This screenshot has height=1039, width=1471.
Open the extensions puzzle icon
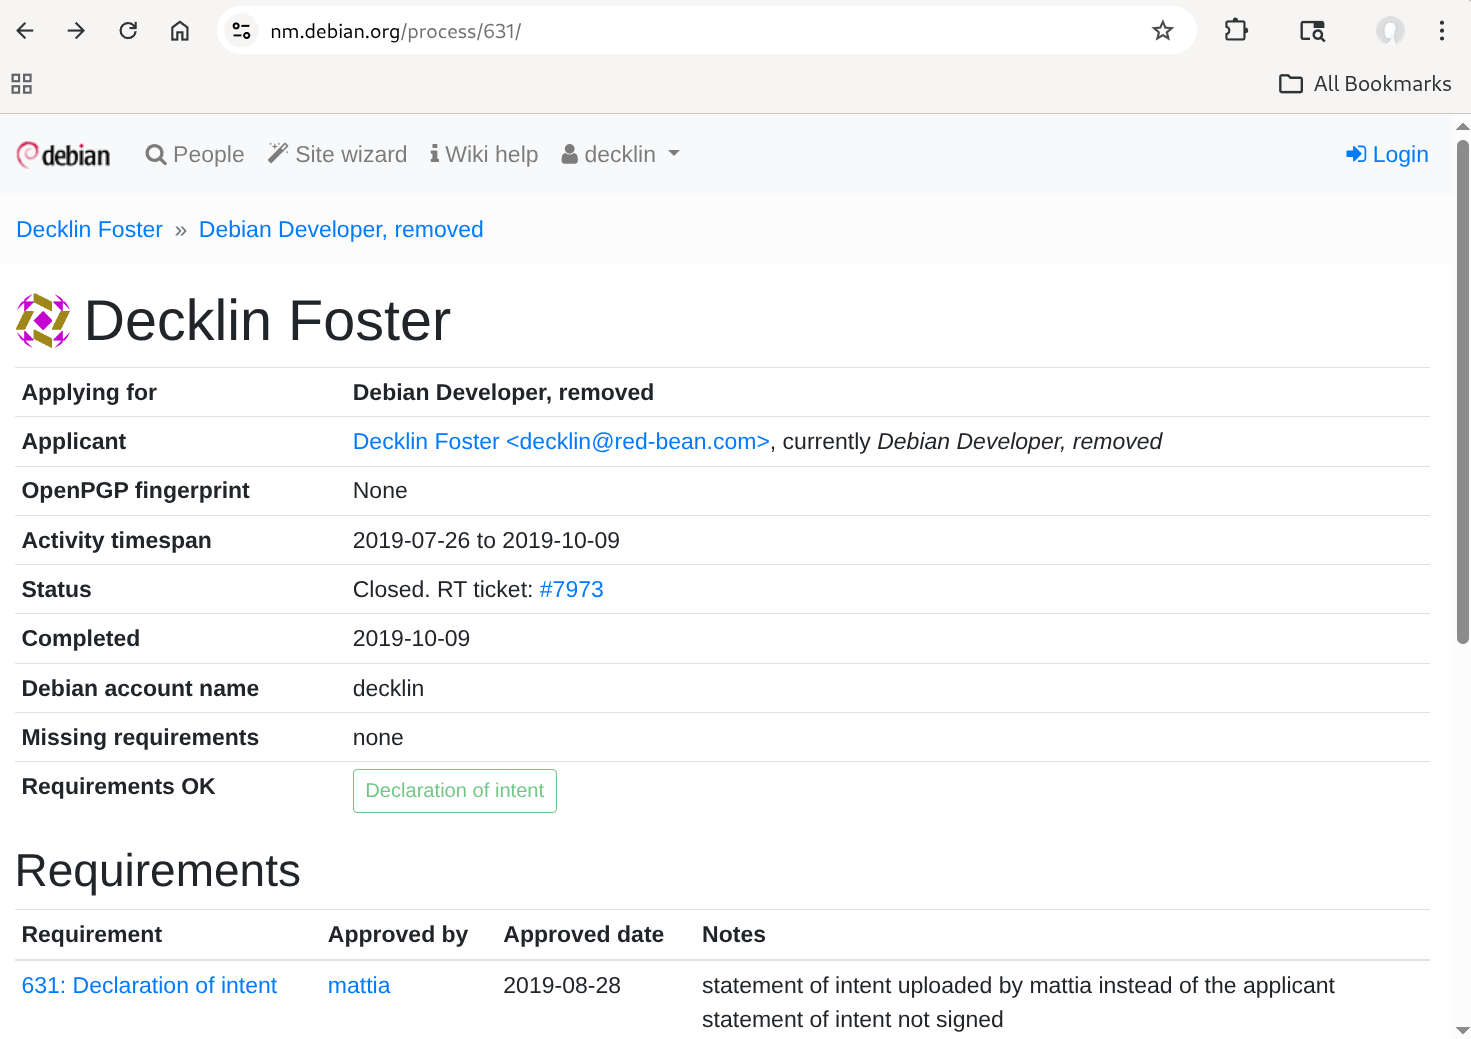[x=1236, y=31]
